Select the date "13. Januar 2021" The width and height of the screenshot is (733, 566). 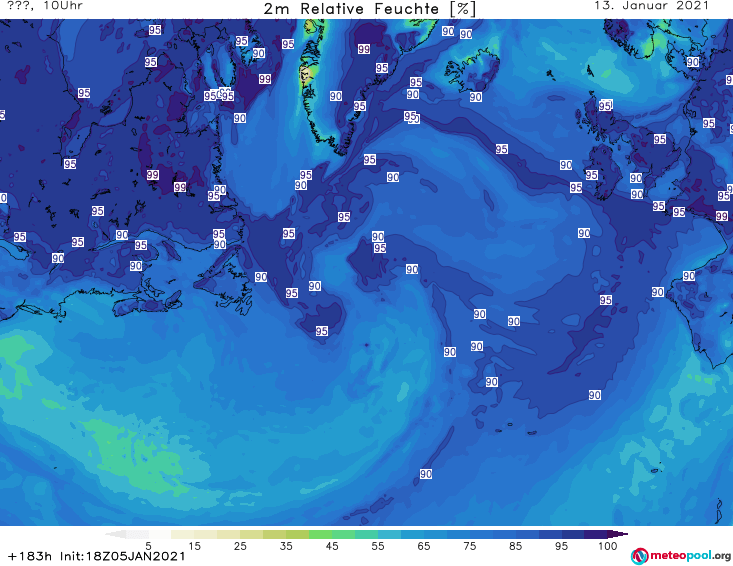(x=651, y=6)
